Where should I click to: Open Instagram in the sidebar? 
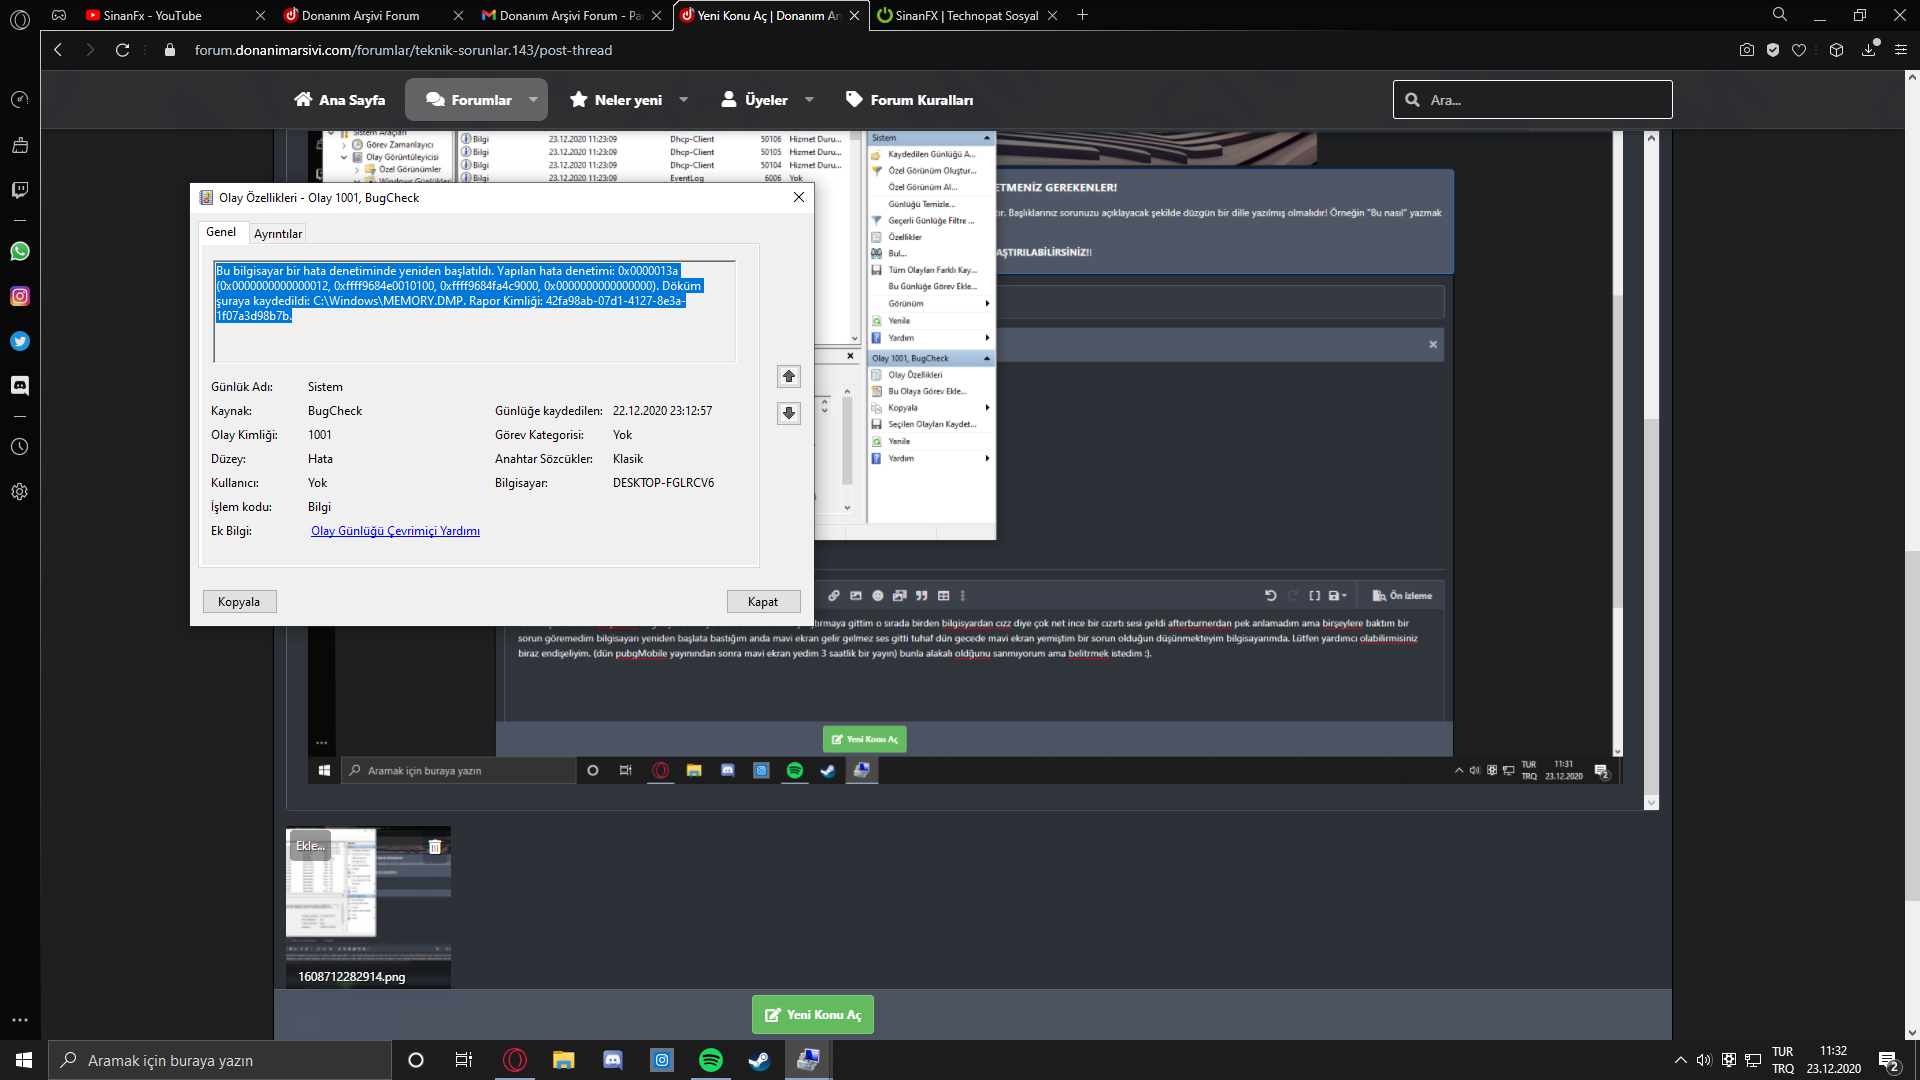point(19,296)
